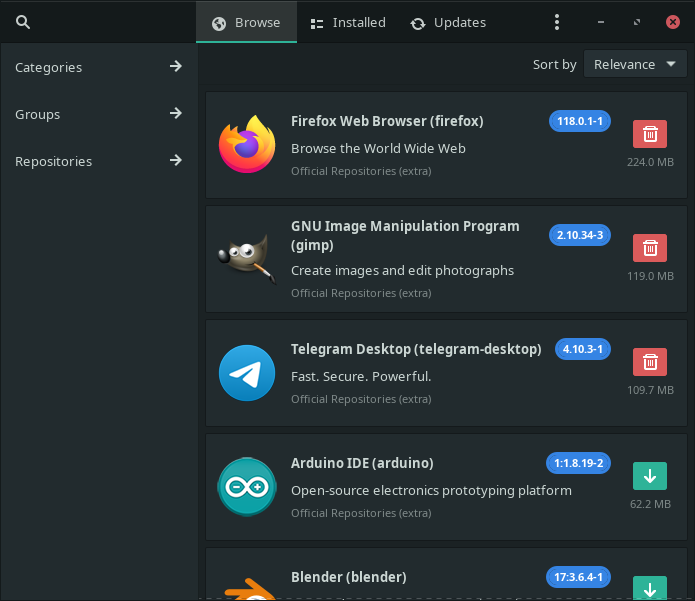Remove Firefox with the red trash button
695x601 pixels.
point(650,134)
